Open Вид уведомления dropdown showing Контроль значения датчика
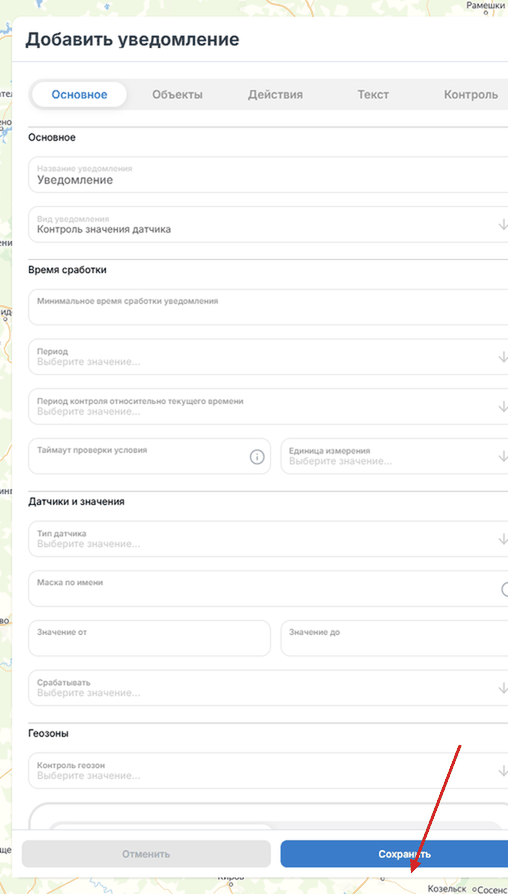 click(268, 225)
